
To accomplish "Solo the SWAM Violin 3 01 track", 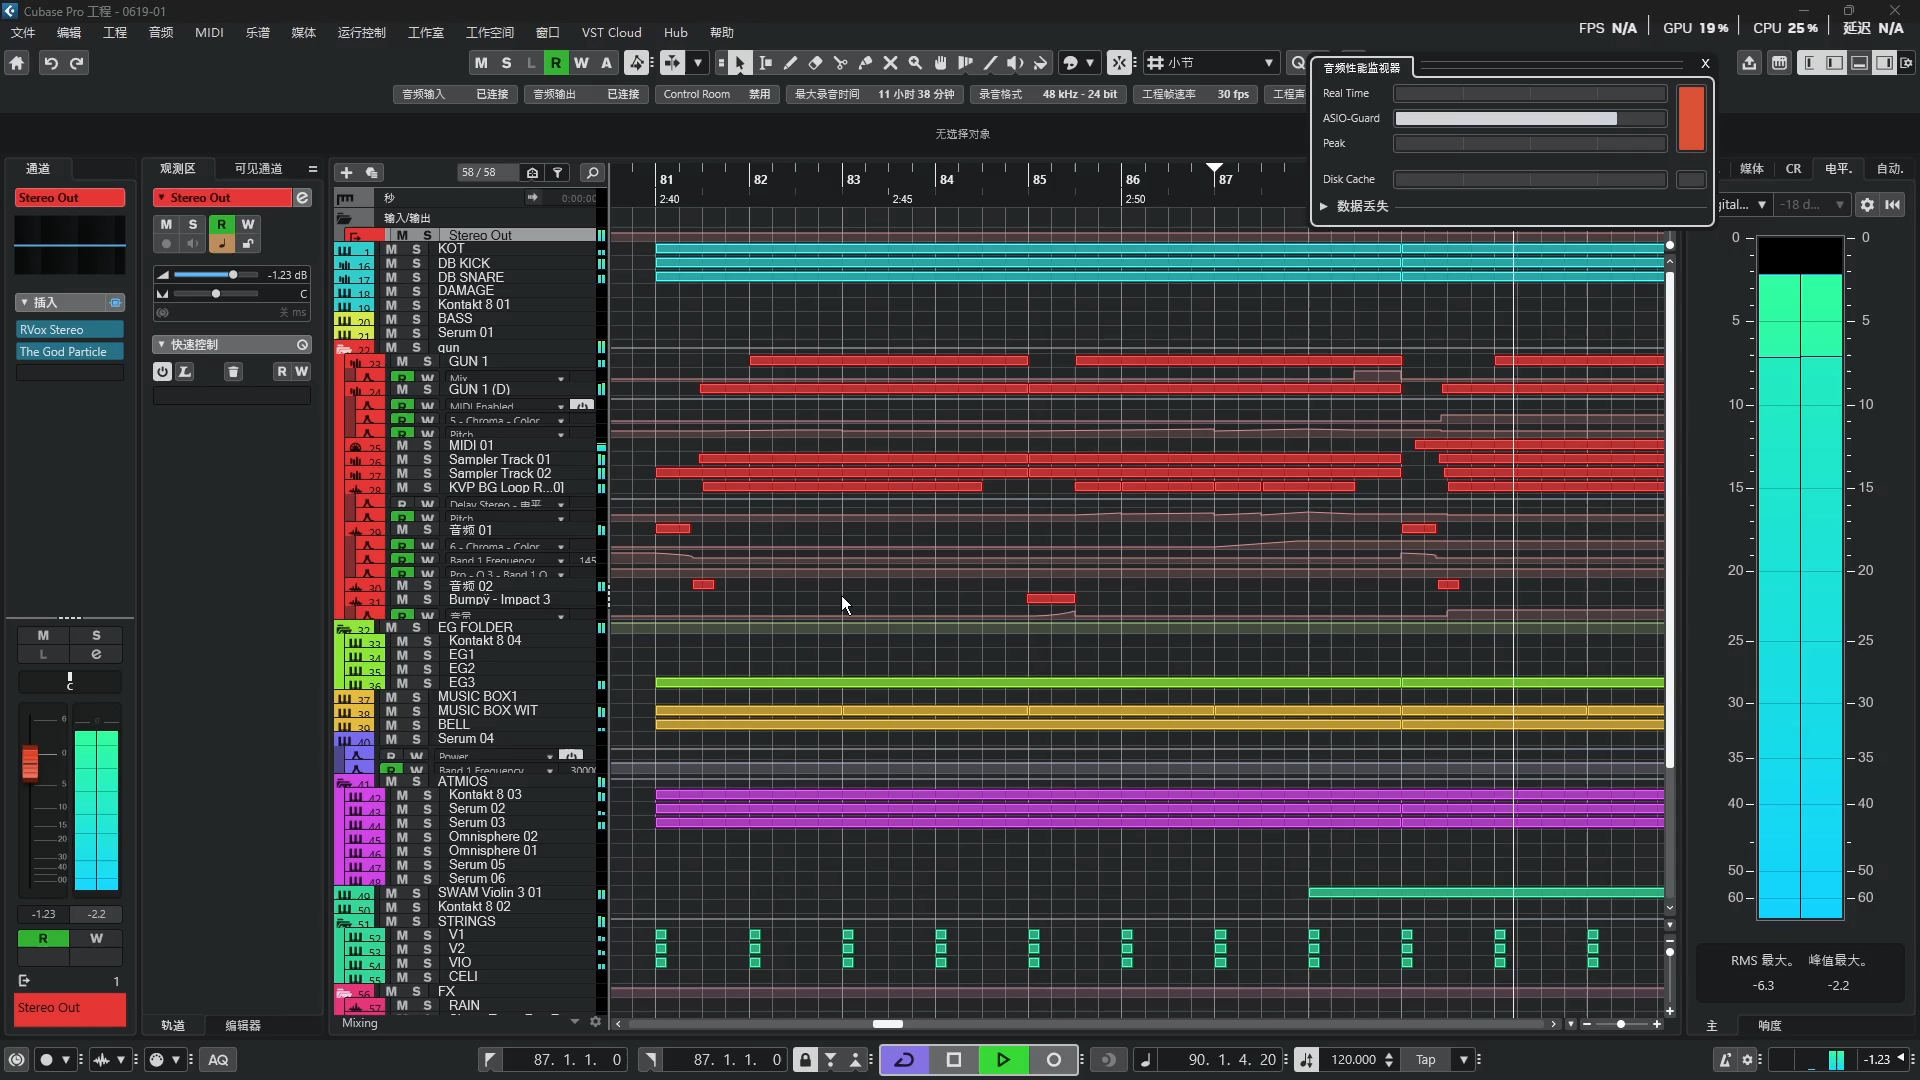I will 416,893.
